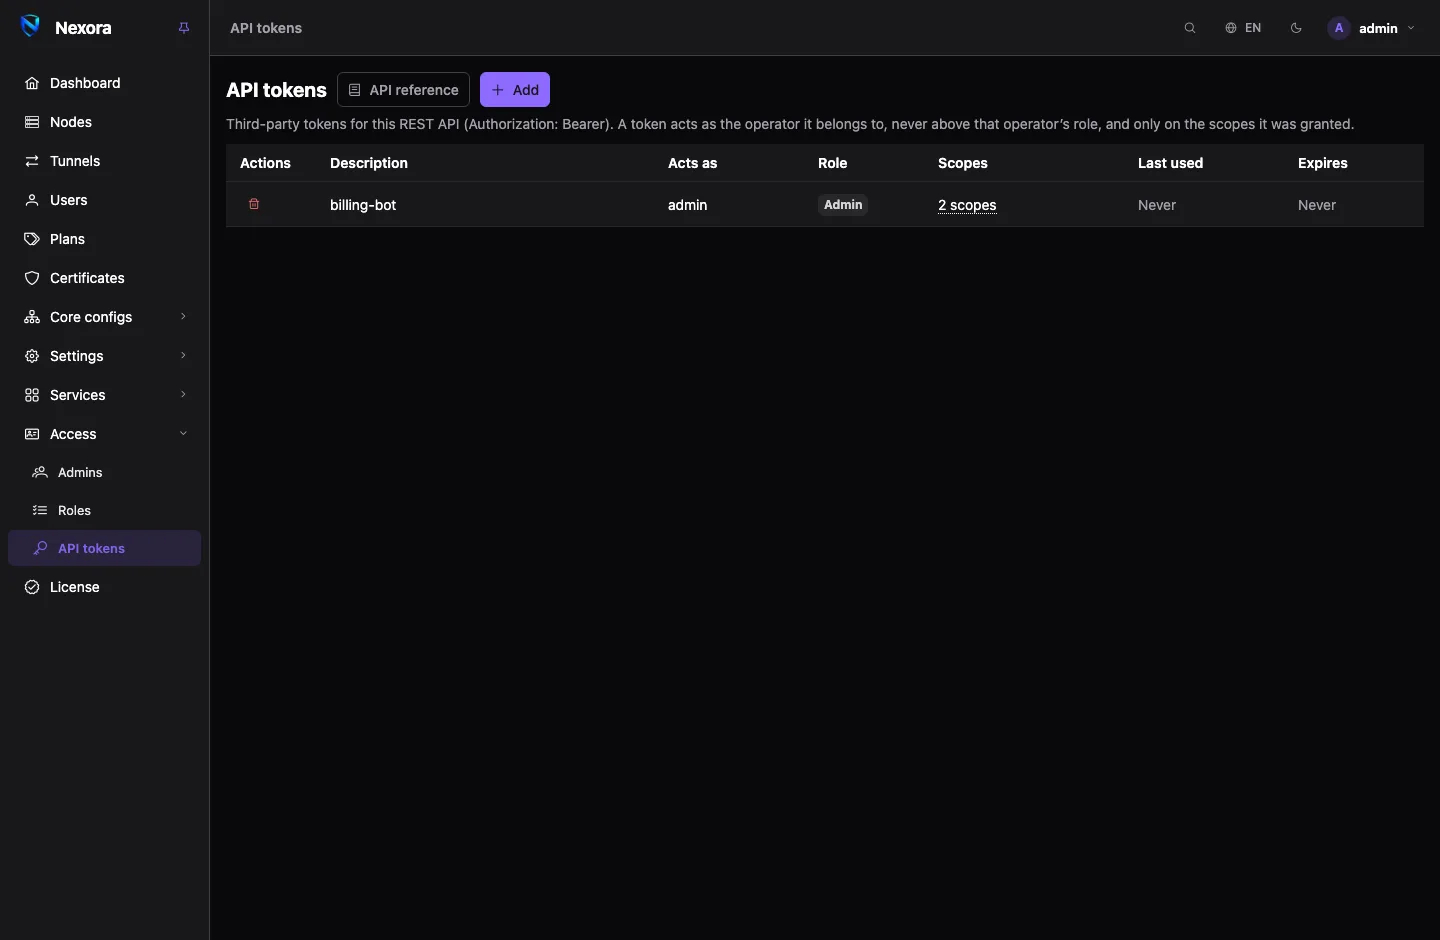Expand the Core configs menu
The width and height of the screenshot is (1440, 940).
104,317
